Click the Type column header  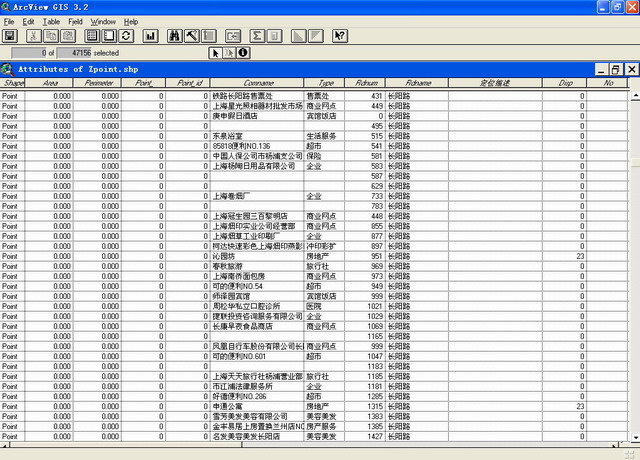324,83
